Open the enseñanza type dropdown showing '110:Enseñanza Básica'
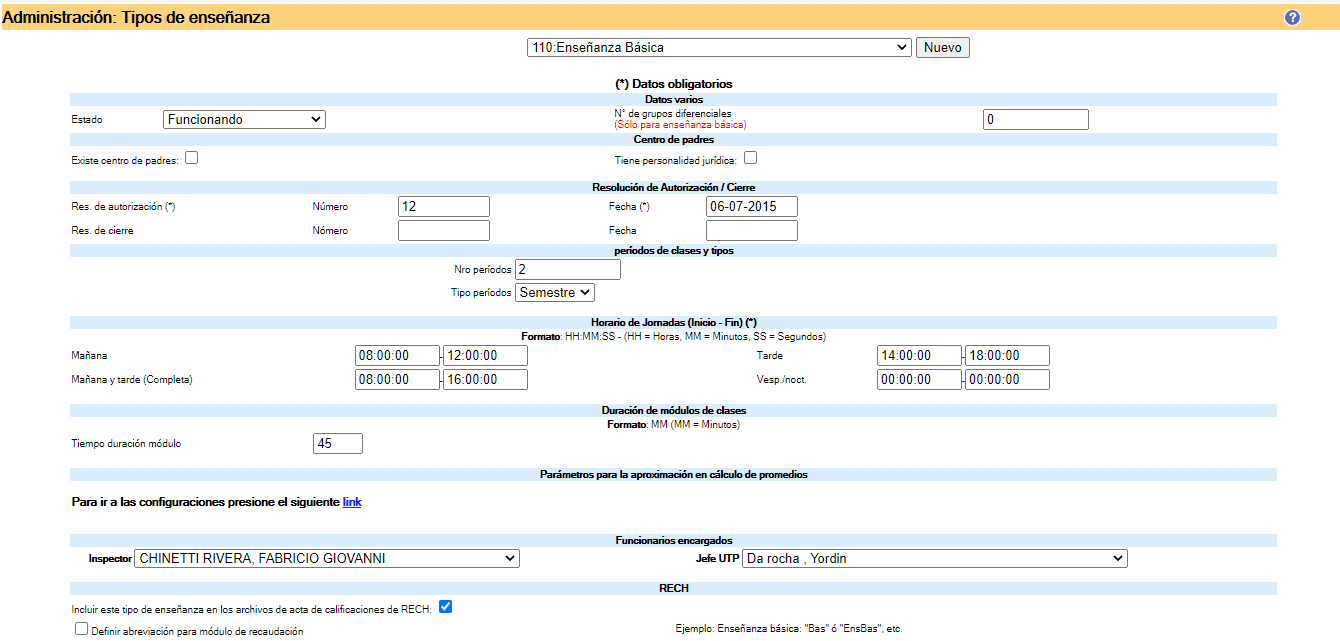 [719, 46]
